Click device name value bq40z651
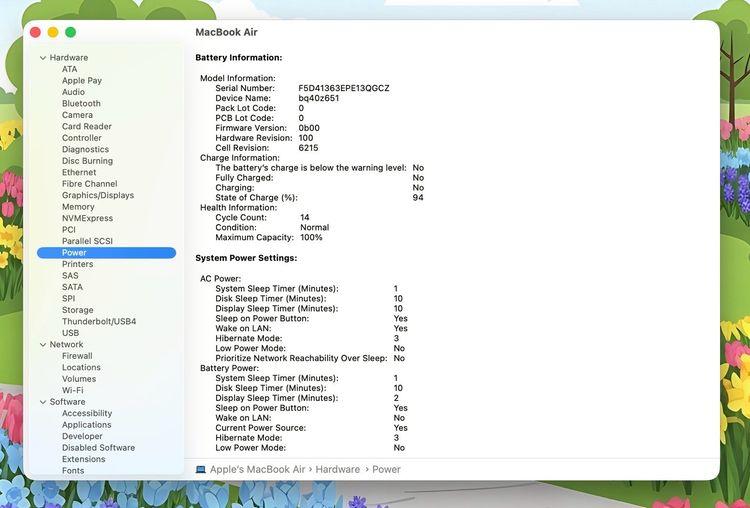 pyautogui.click(x=319, y=99)
